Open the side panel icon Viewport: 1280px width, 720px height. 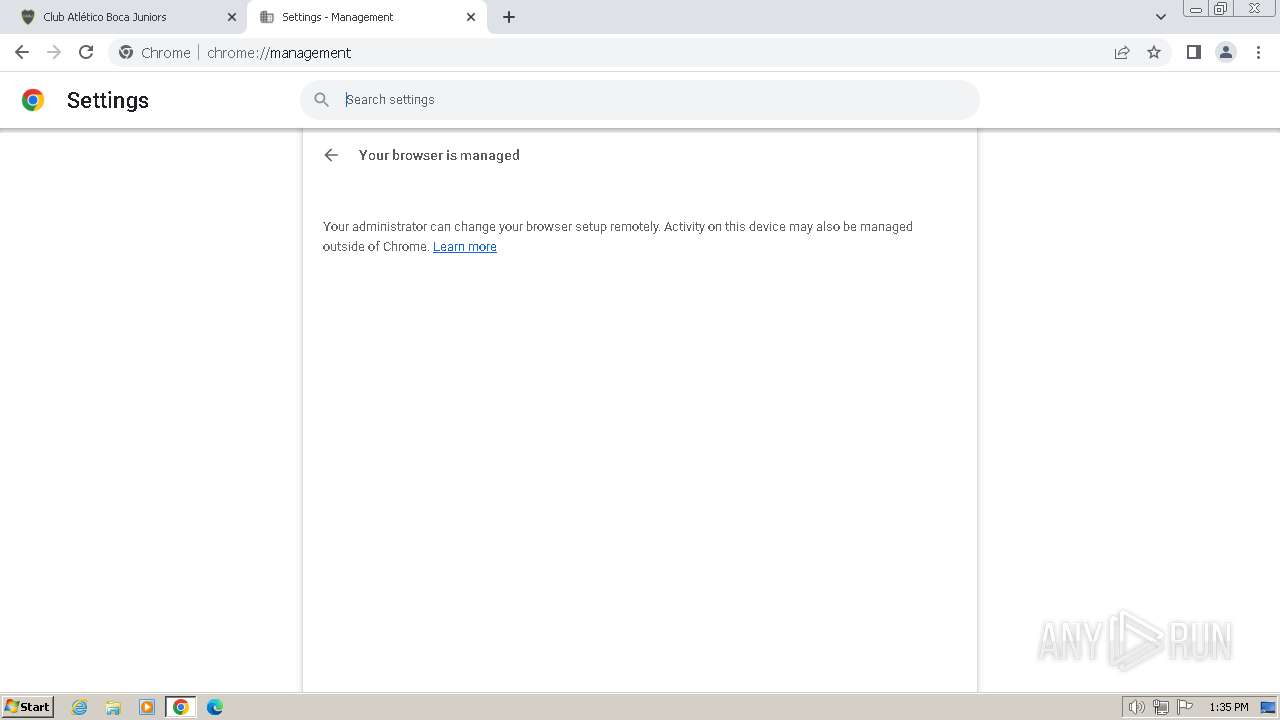pos(1193,52)
